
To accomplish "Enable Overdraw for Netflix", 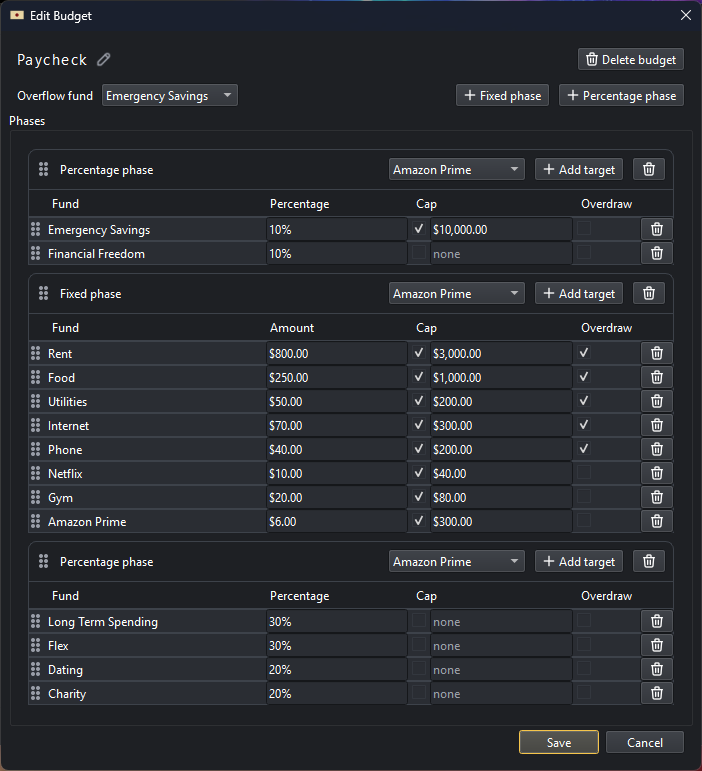I will tap(584, 473).
